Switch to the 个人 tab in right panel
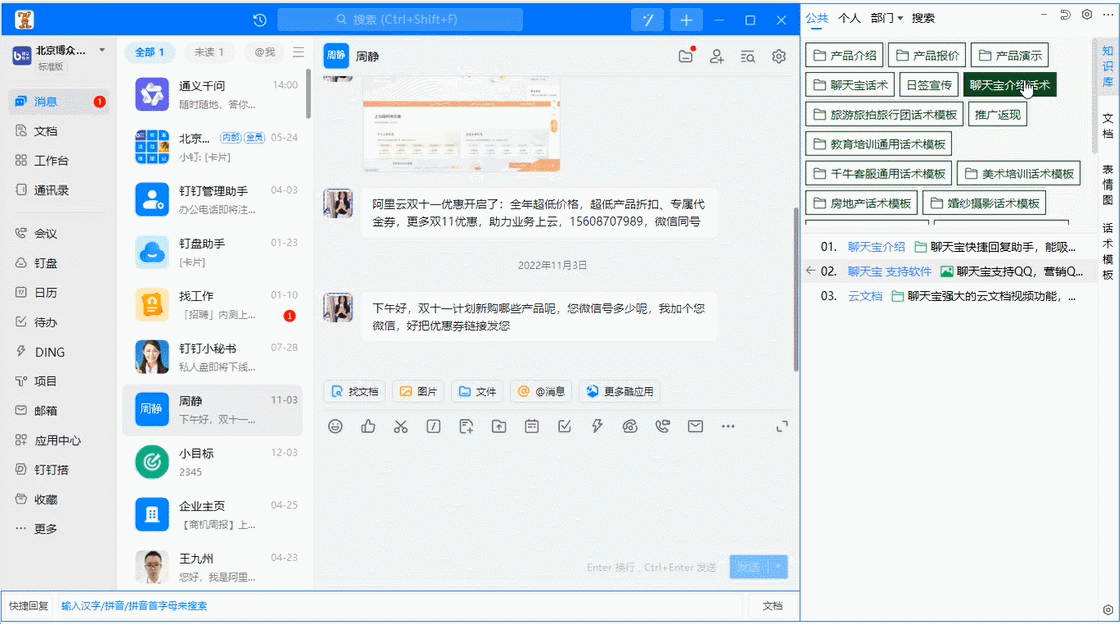 (849, 18)
